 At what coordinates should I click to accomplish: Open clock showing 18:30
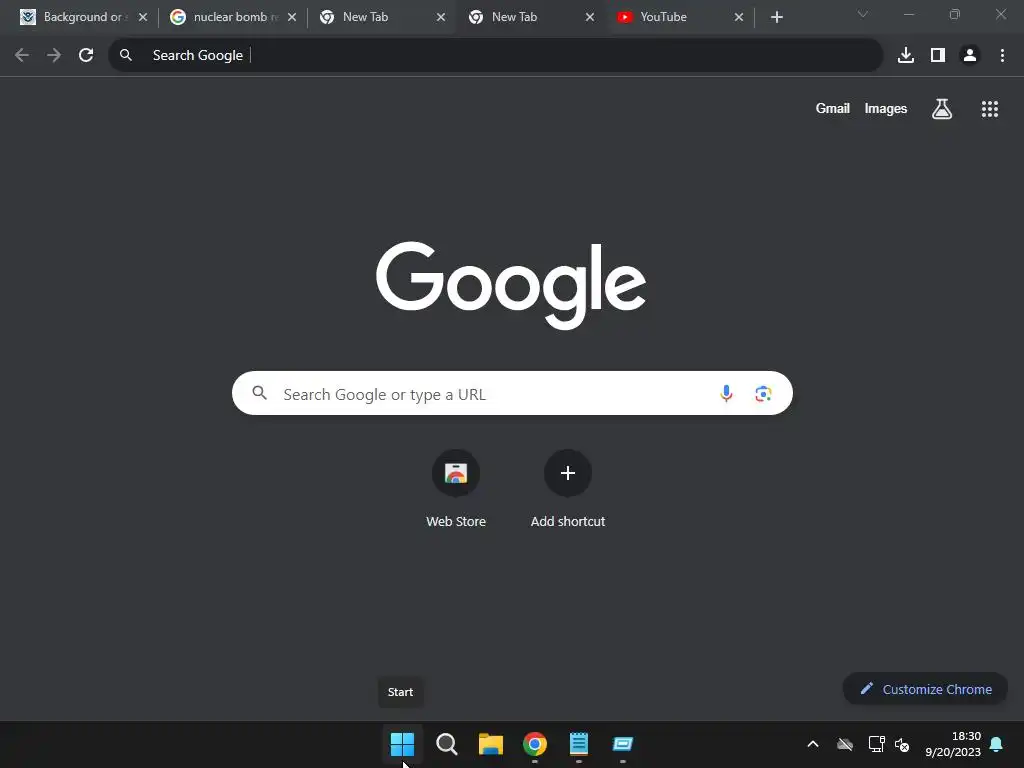coord(953,744)
